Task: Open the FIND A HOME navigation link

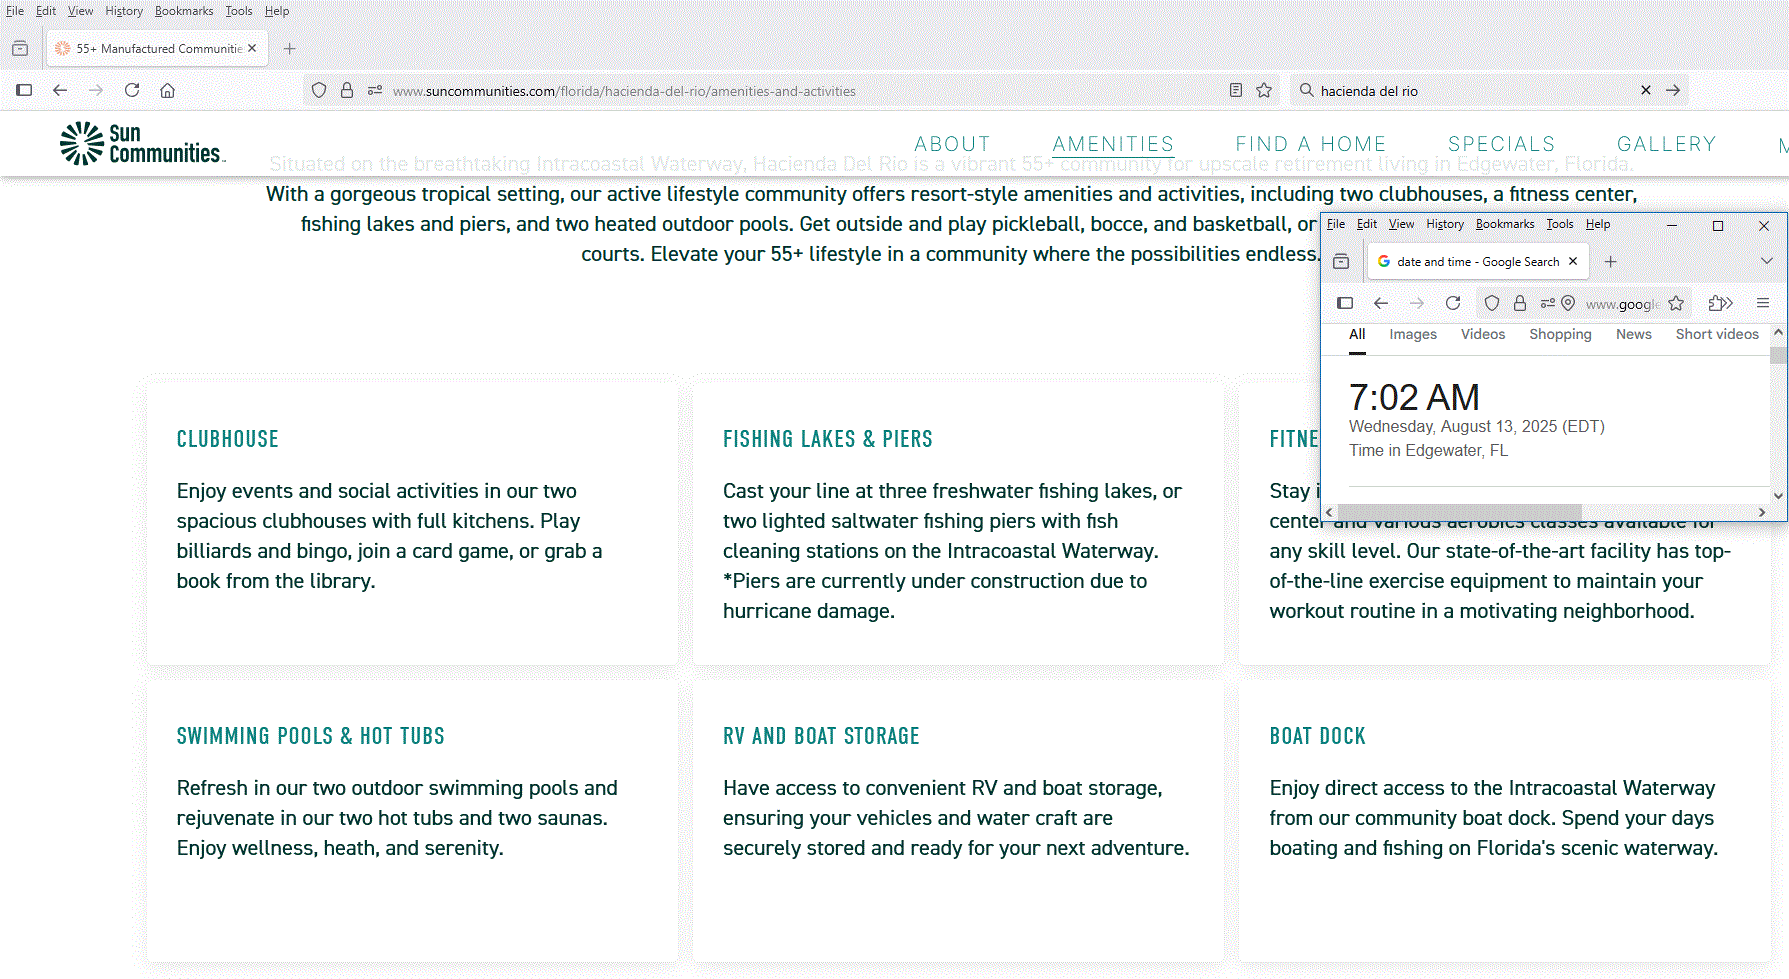Action: (1310, 144)
